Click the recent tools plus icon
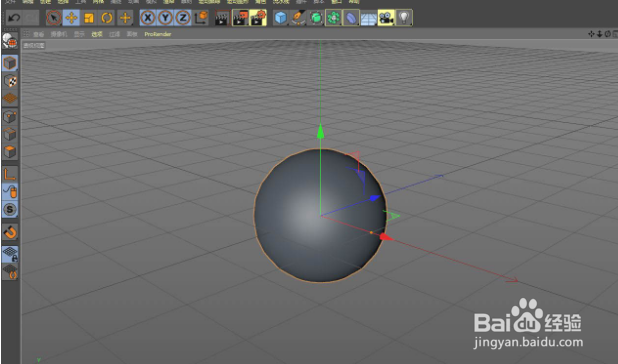This screenshot has height=364, width=618. pos(125,18)
